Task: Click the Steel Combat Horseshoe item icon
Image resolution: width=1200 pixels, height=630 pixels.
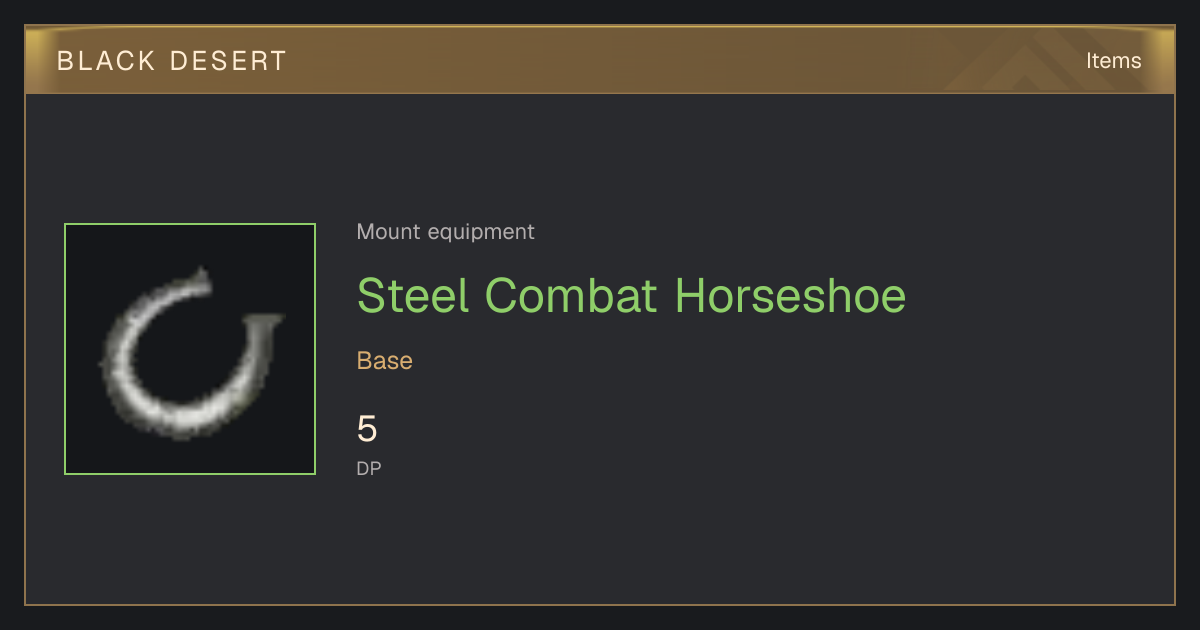Action: tap(190, 349)
